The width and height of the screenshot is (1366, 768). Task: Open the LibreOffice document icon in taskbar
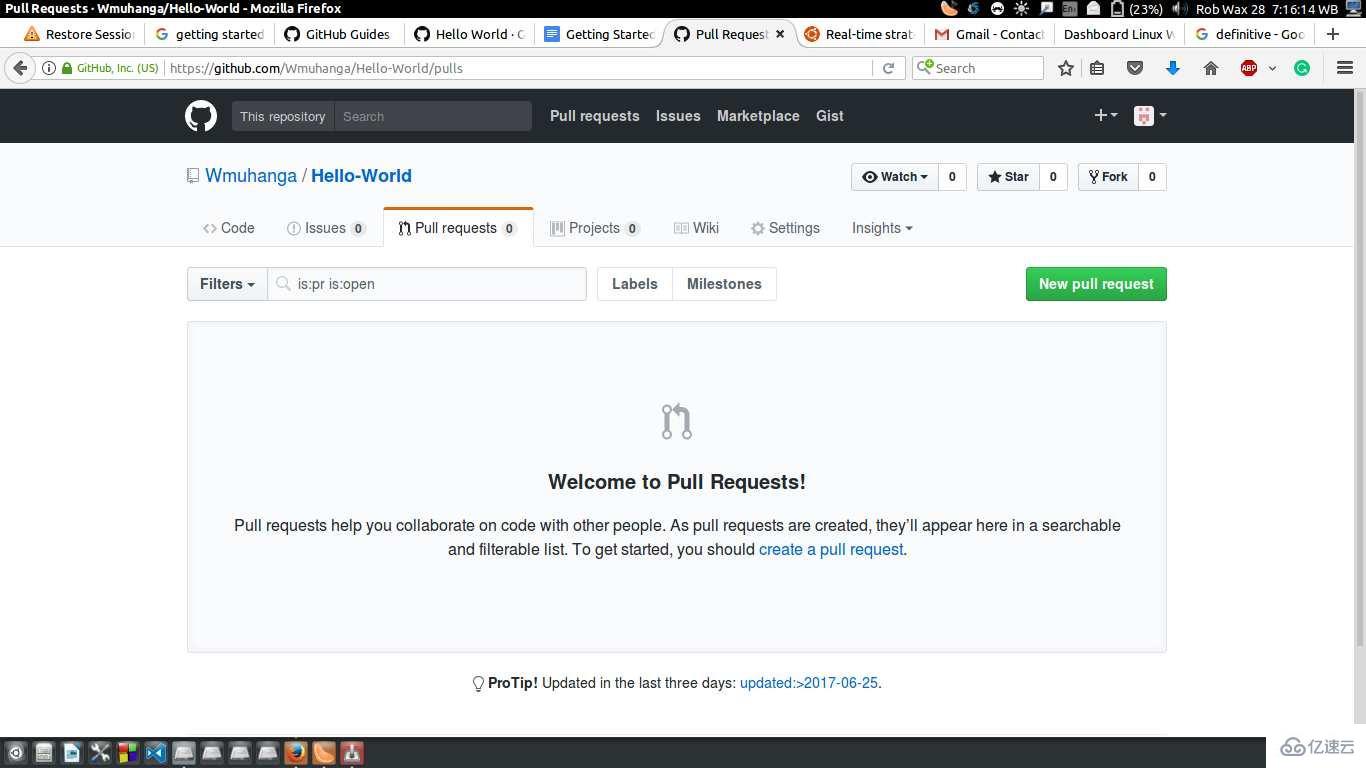pyautogui.click(x=72, y=752)
